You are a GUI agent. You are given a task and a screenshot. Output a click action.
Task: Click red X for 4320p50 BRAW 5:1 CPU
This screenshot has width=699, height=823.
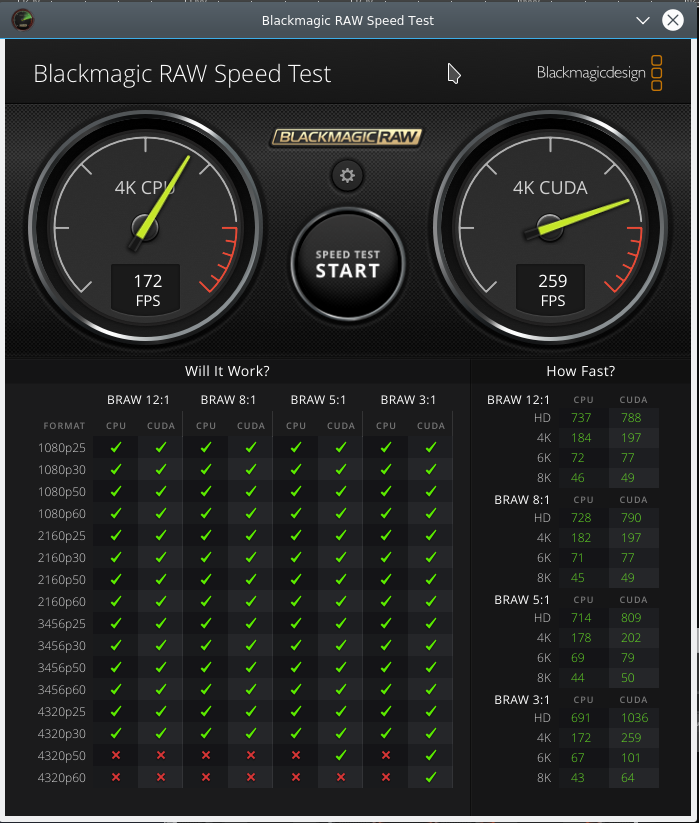pyautogui.click(x=296, y=755)
